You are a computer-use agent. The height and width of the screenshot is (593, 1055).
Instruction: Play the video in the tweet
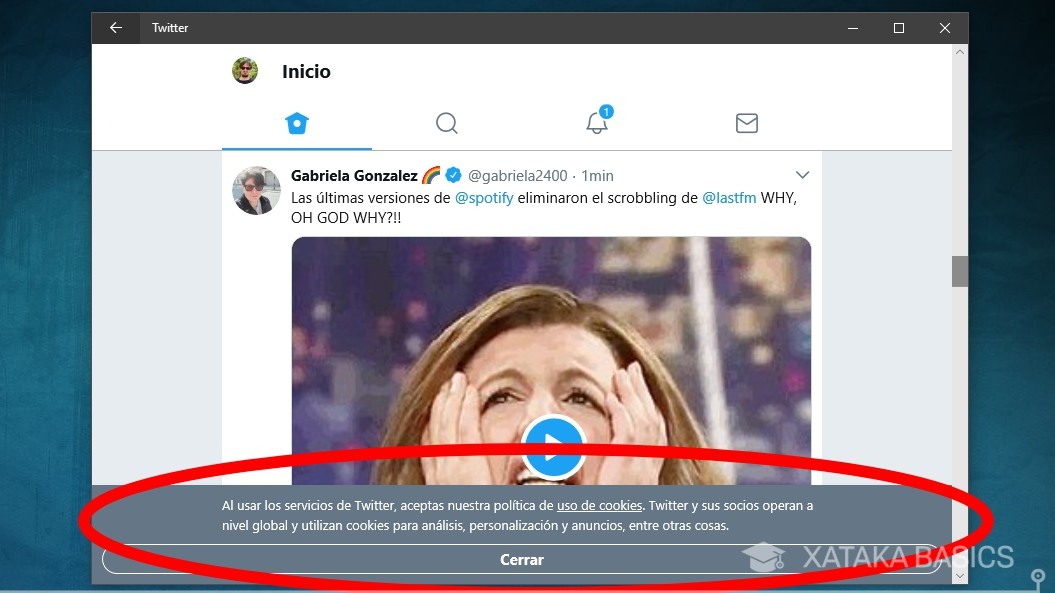[552, 447]
